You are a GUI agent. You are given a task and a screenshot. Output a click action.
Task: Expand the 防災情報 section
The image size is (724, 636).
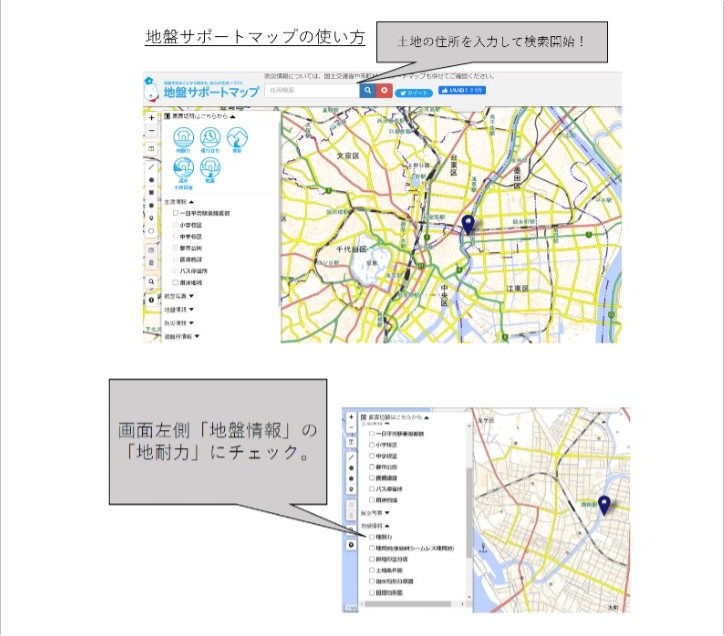[179, 323]
